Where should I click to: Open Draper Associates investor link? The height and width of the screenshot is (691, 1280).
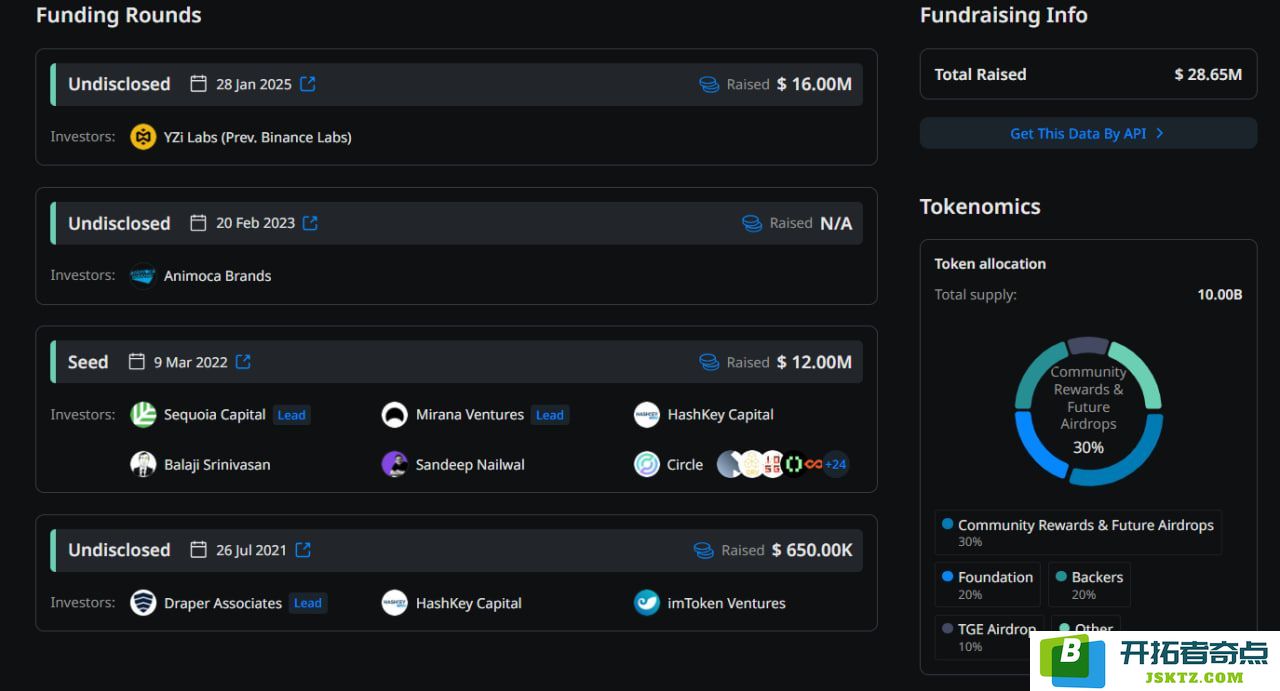pyautogui.click(x=223, y=603)
